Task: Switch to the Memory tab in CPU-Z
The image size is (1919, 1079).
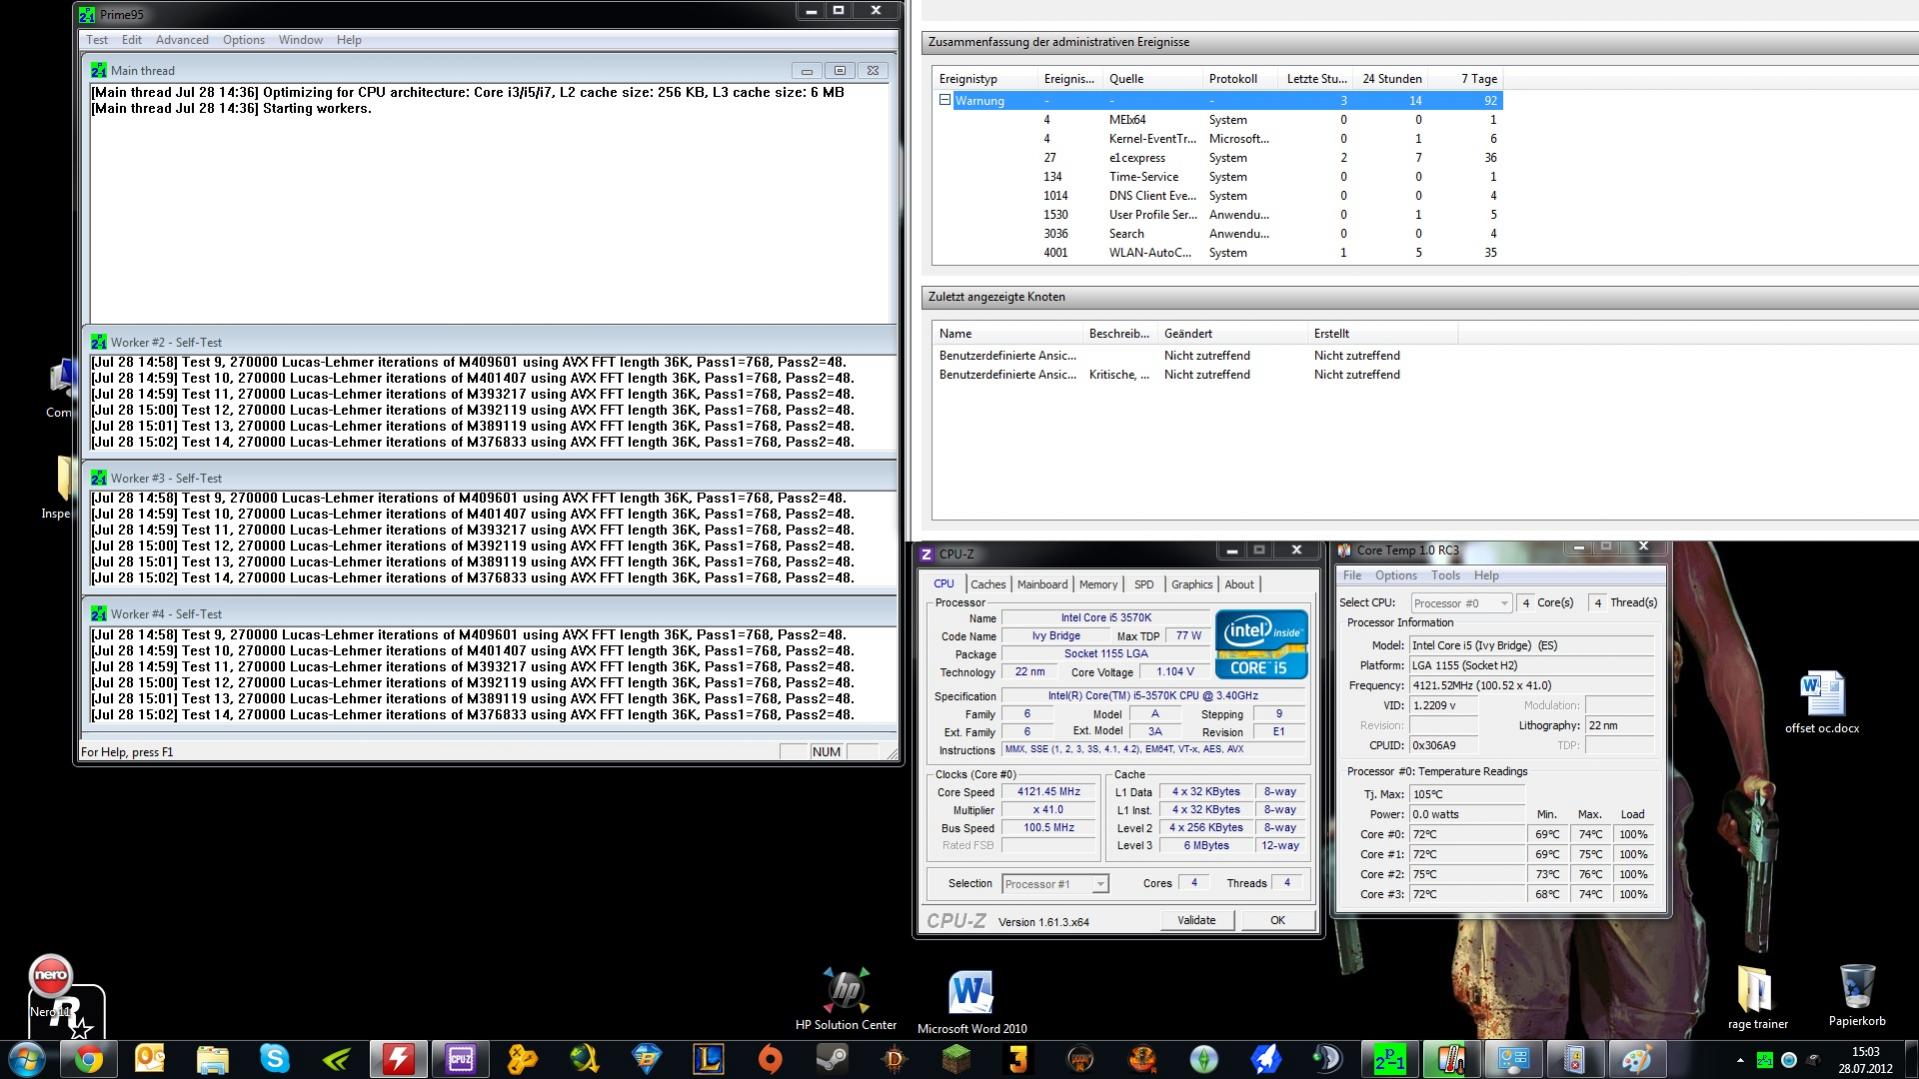Action: click(x=1098, y=585)
